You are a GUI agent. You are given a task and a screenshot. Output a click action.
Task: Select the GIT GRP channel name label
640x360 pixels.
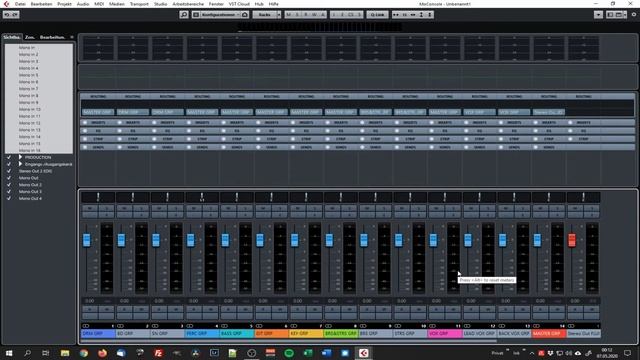click(x=271, y=333)
